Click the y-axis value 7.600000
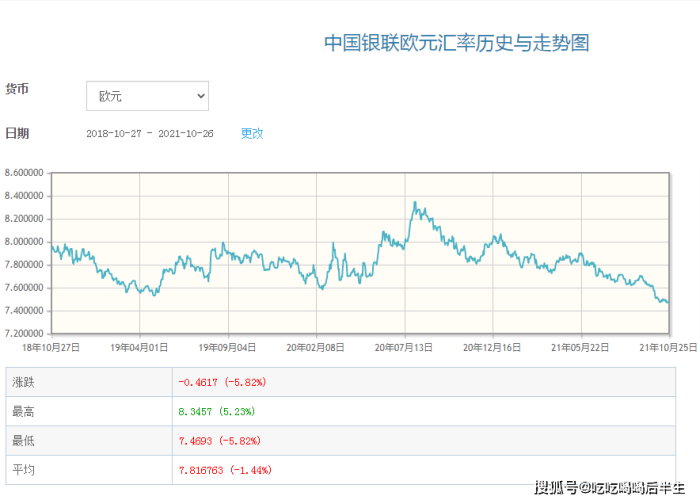Screen dimensions: 700x500 coord(24,288)
